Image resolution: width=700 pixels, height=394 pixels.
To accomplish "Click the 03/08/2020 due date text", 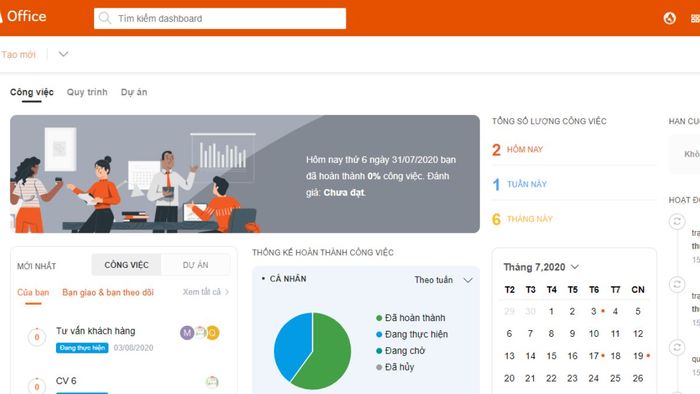I will click(x=133, y=348).
